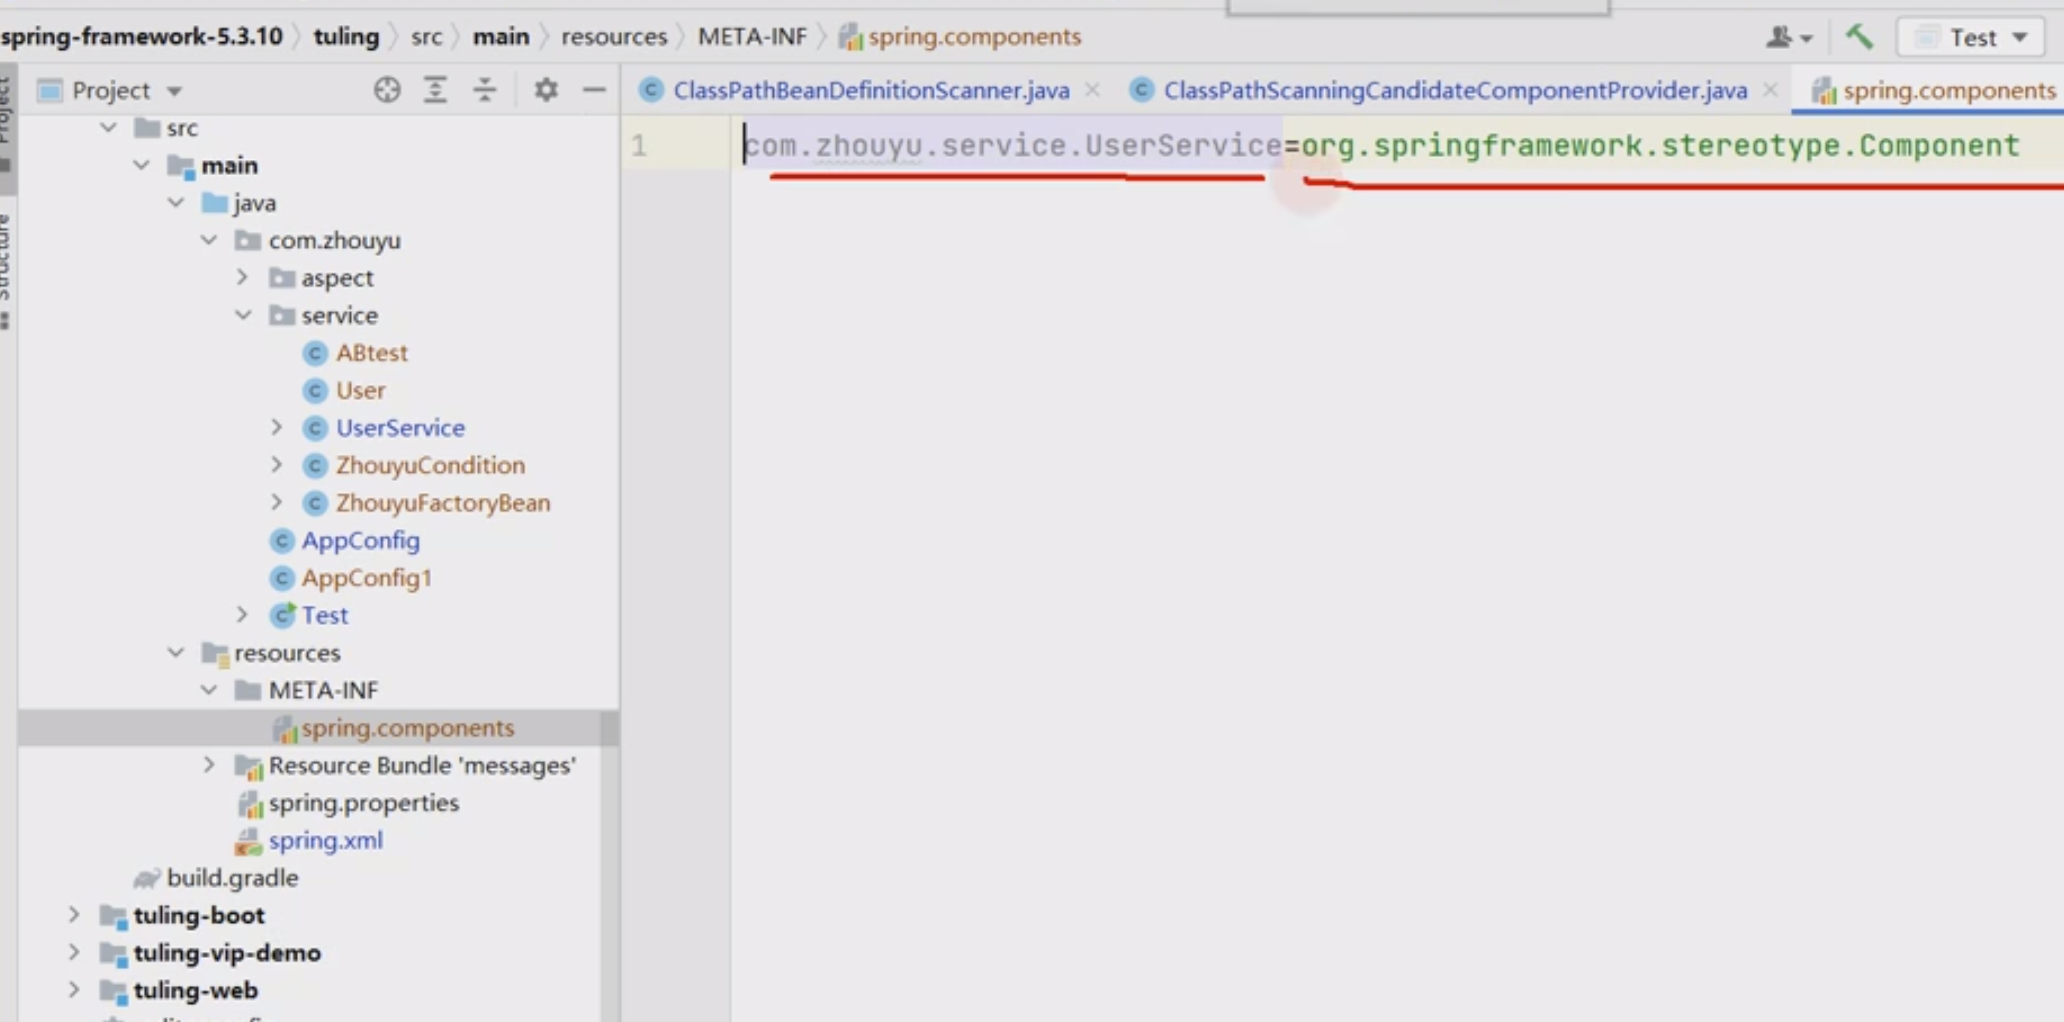2064x1022 pixels.
Task: Collapse the src folder
Action: [x=109, y=128]
